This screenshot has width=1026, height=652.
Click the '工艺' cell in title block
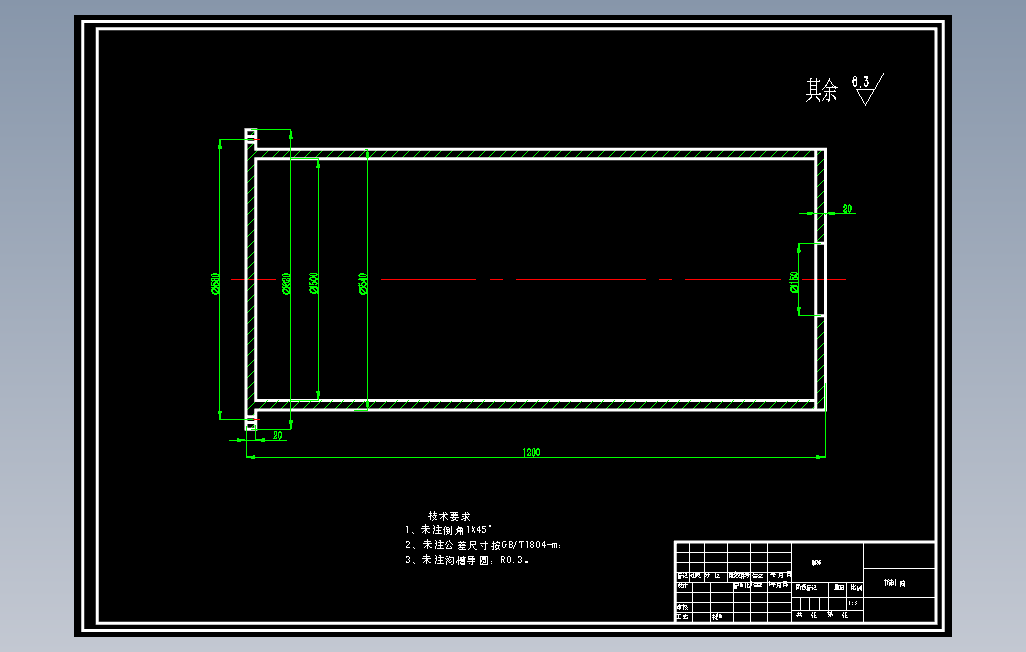coord(682,617)
